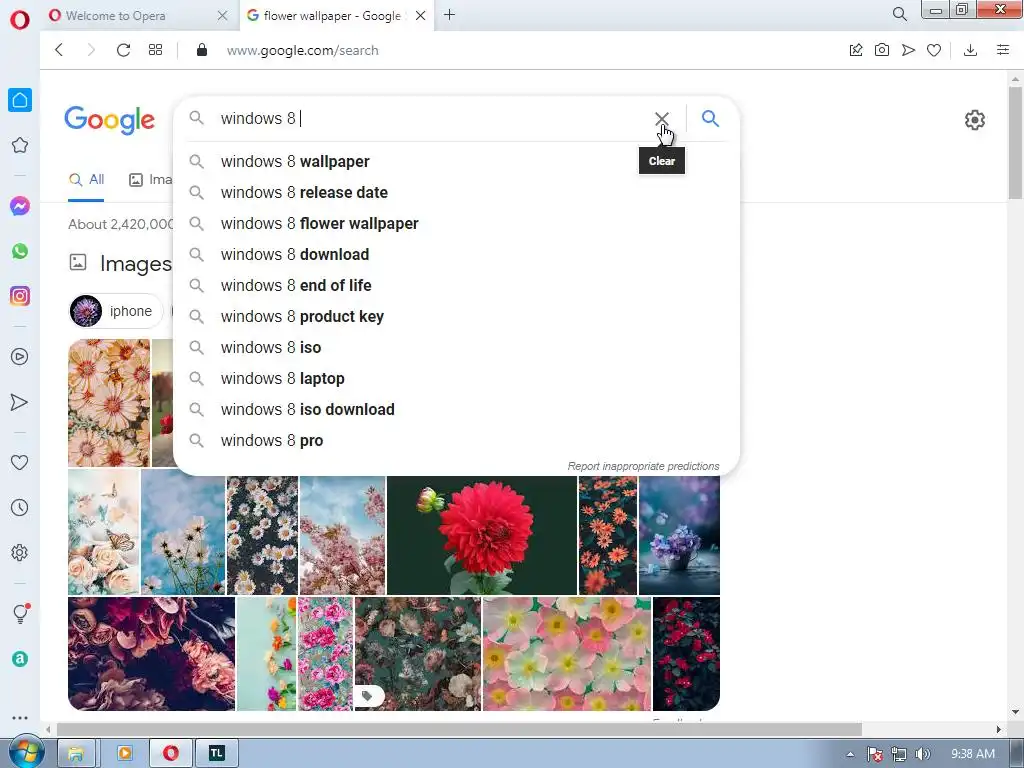Open the TL app in taskbar
1024x768 pixels.
coord(217,754)
